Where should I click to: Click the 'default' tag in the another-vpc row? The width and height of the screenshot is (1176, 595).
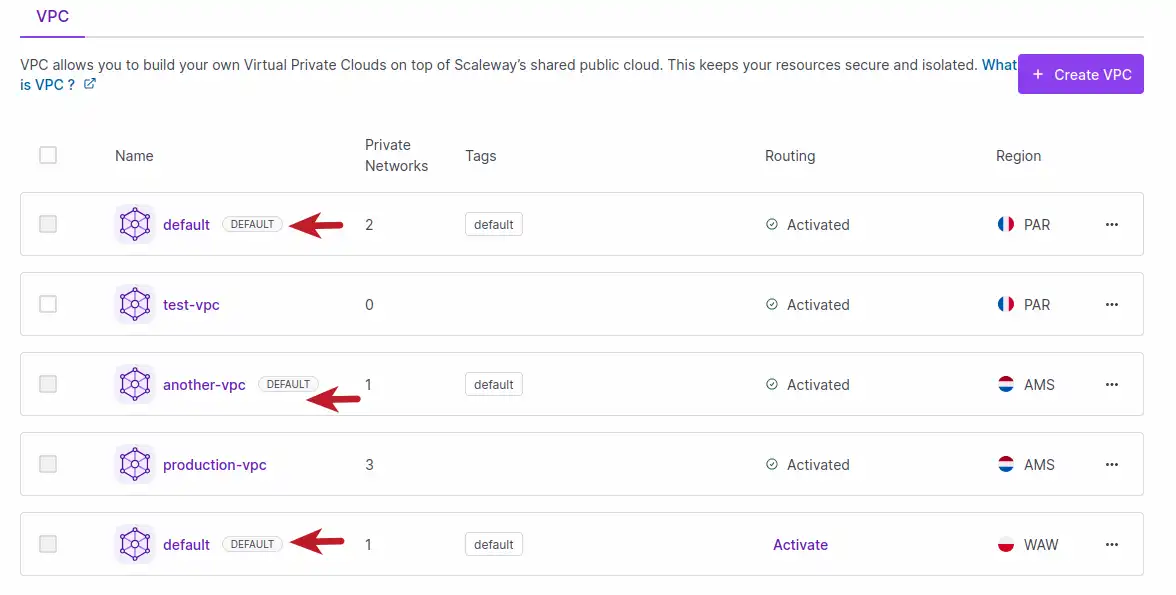(x=494, y=384)
